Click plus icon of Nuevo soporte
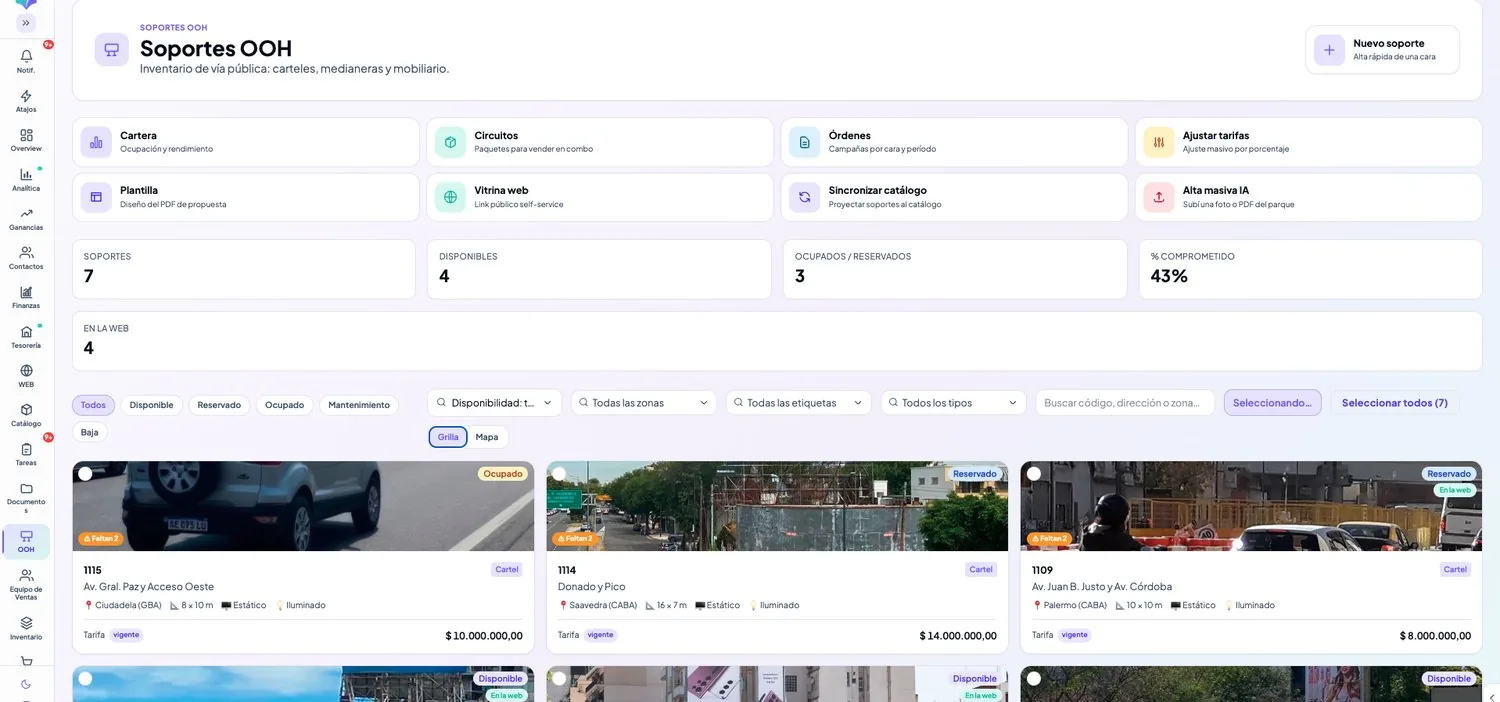 [x=1329, y=50]
